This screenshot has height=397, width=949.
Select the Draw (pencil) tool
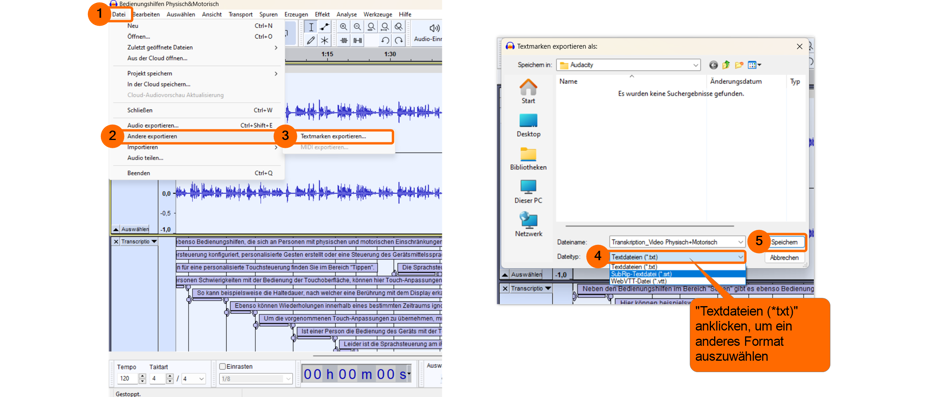310,41
